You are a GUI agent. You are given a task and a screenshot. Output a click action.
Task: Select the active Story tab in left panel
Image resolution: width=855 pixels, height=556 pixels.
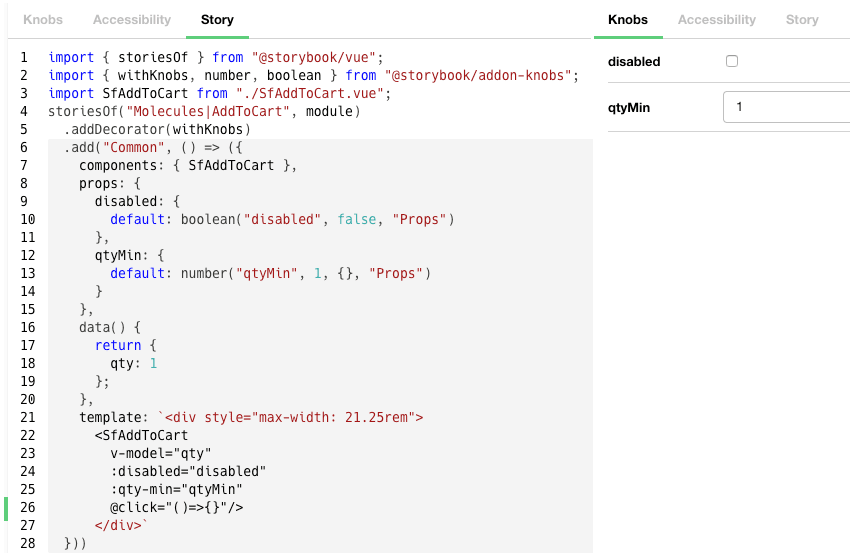(217, 20)
